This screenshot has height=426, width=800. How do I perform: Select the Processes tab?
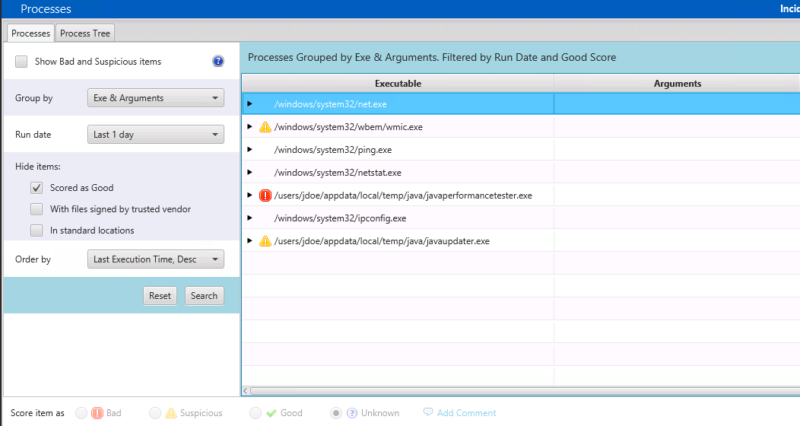31,33
